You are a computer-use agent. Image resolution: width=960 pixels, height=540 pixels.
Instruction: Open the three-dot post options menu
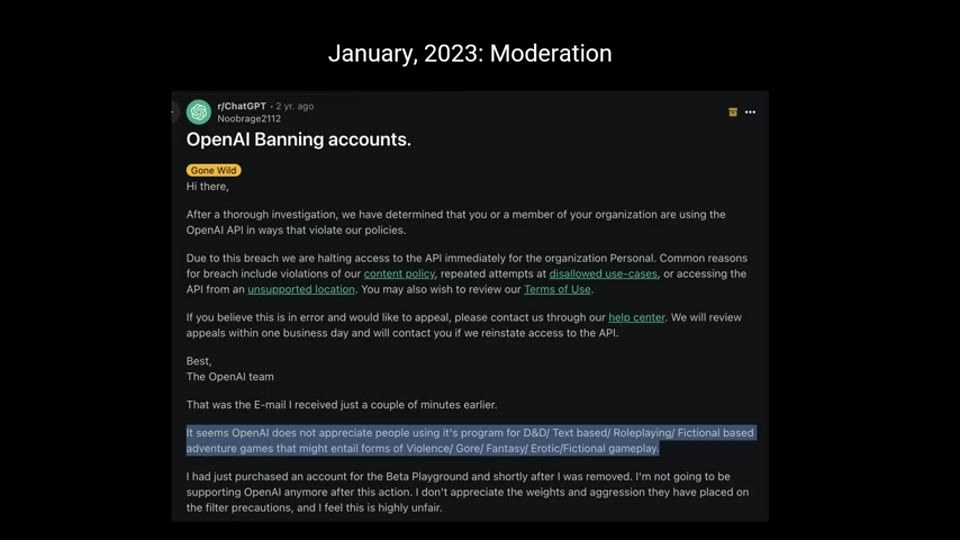750,112
